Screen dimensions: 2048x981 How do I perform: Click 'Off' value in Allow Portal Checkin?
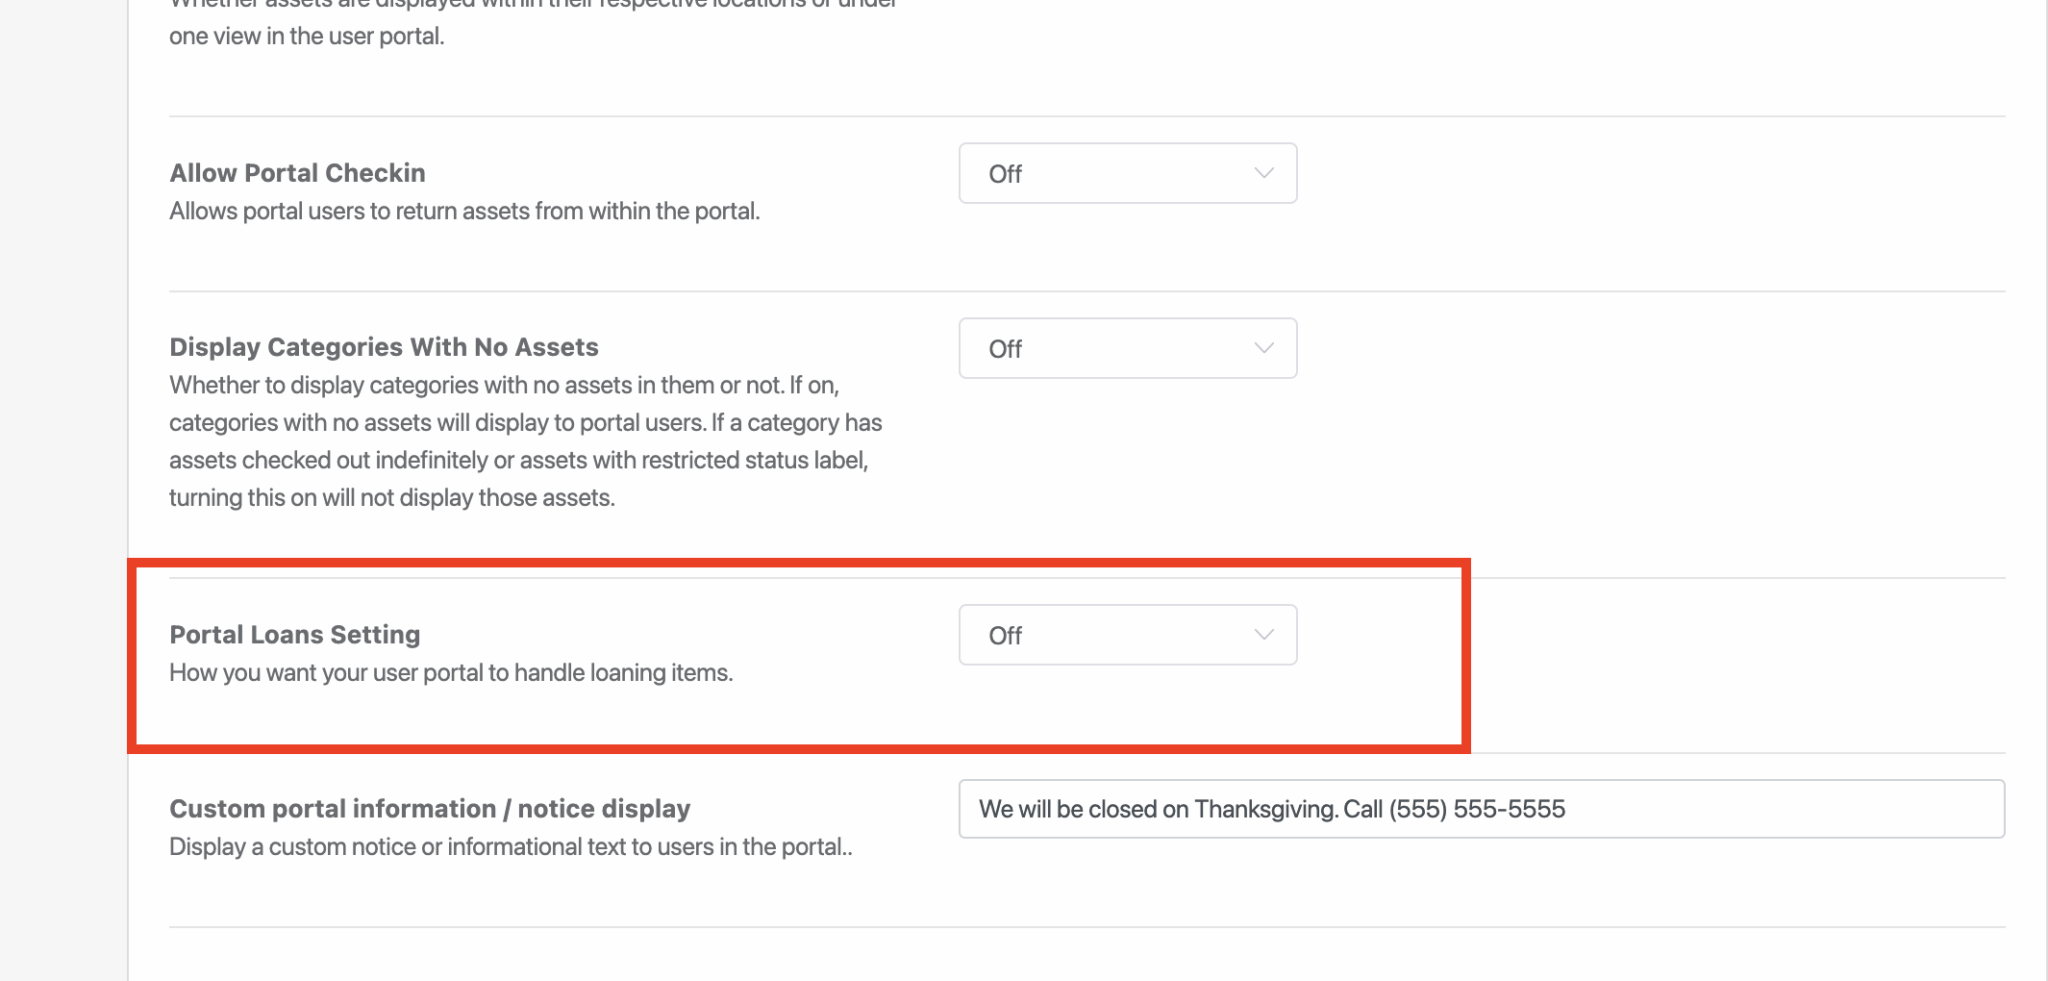pos(1005,175)
